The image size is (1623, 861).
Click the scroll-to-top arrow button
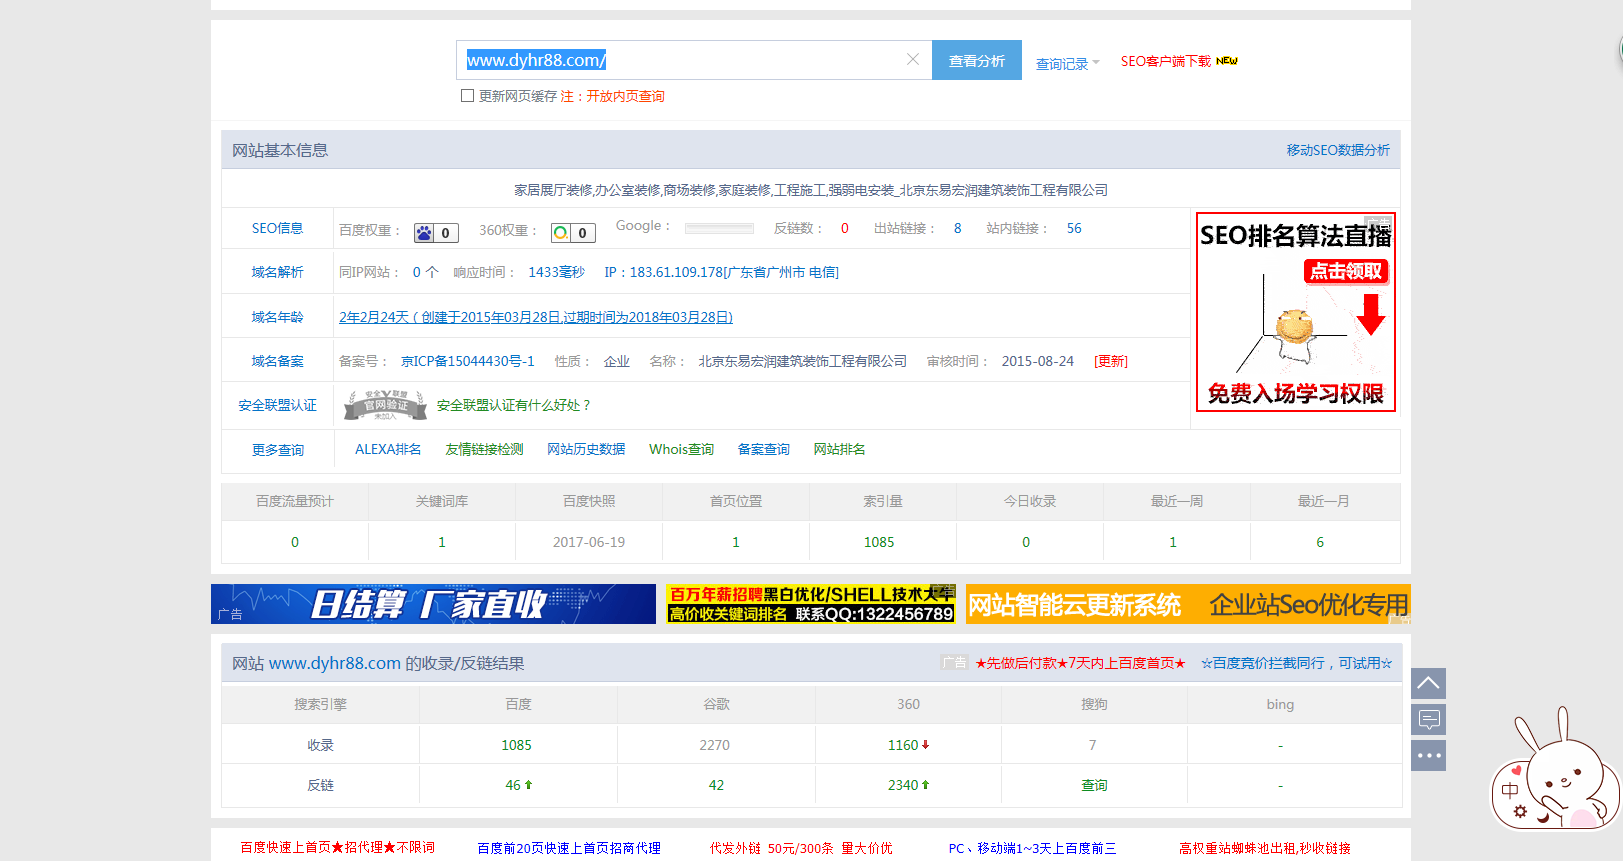(x=1428, y=683)
